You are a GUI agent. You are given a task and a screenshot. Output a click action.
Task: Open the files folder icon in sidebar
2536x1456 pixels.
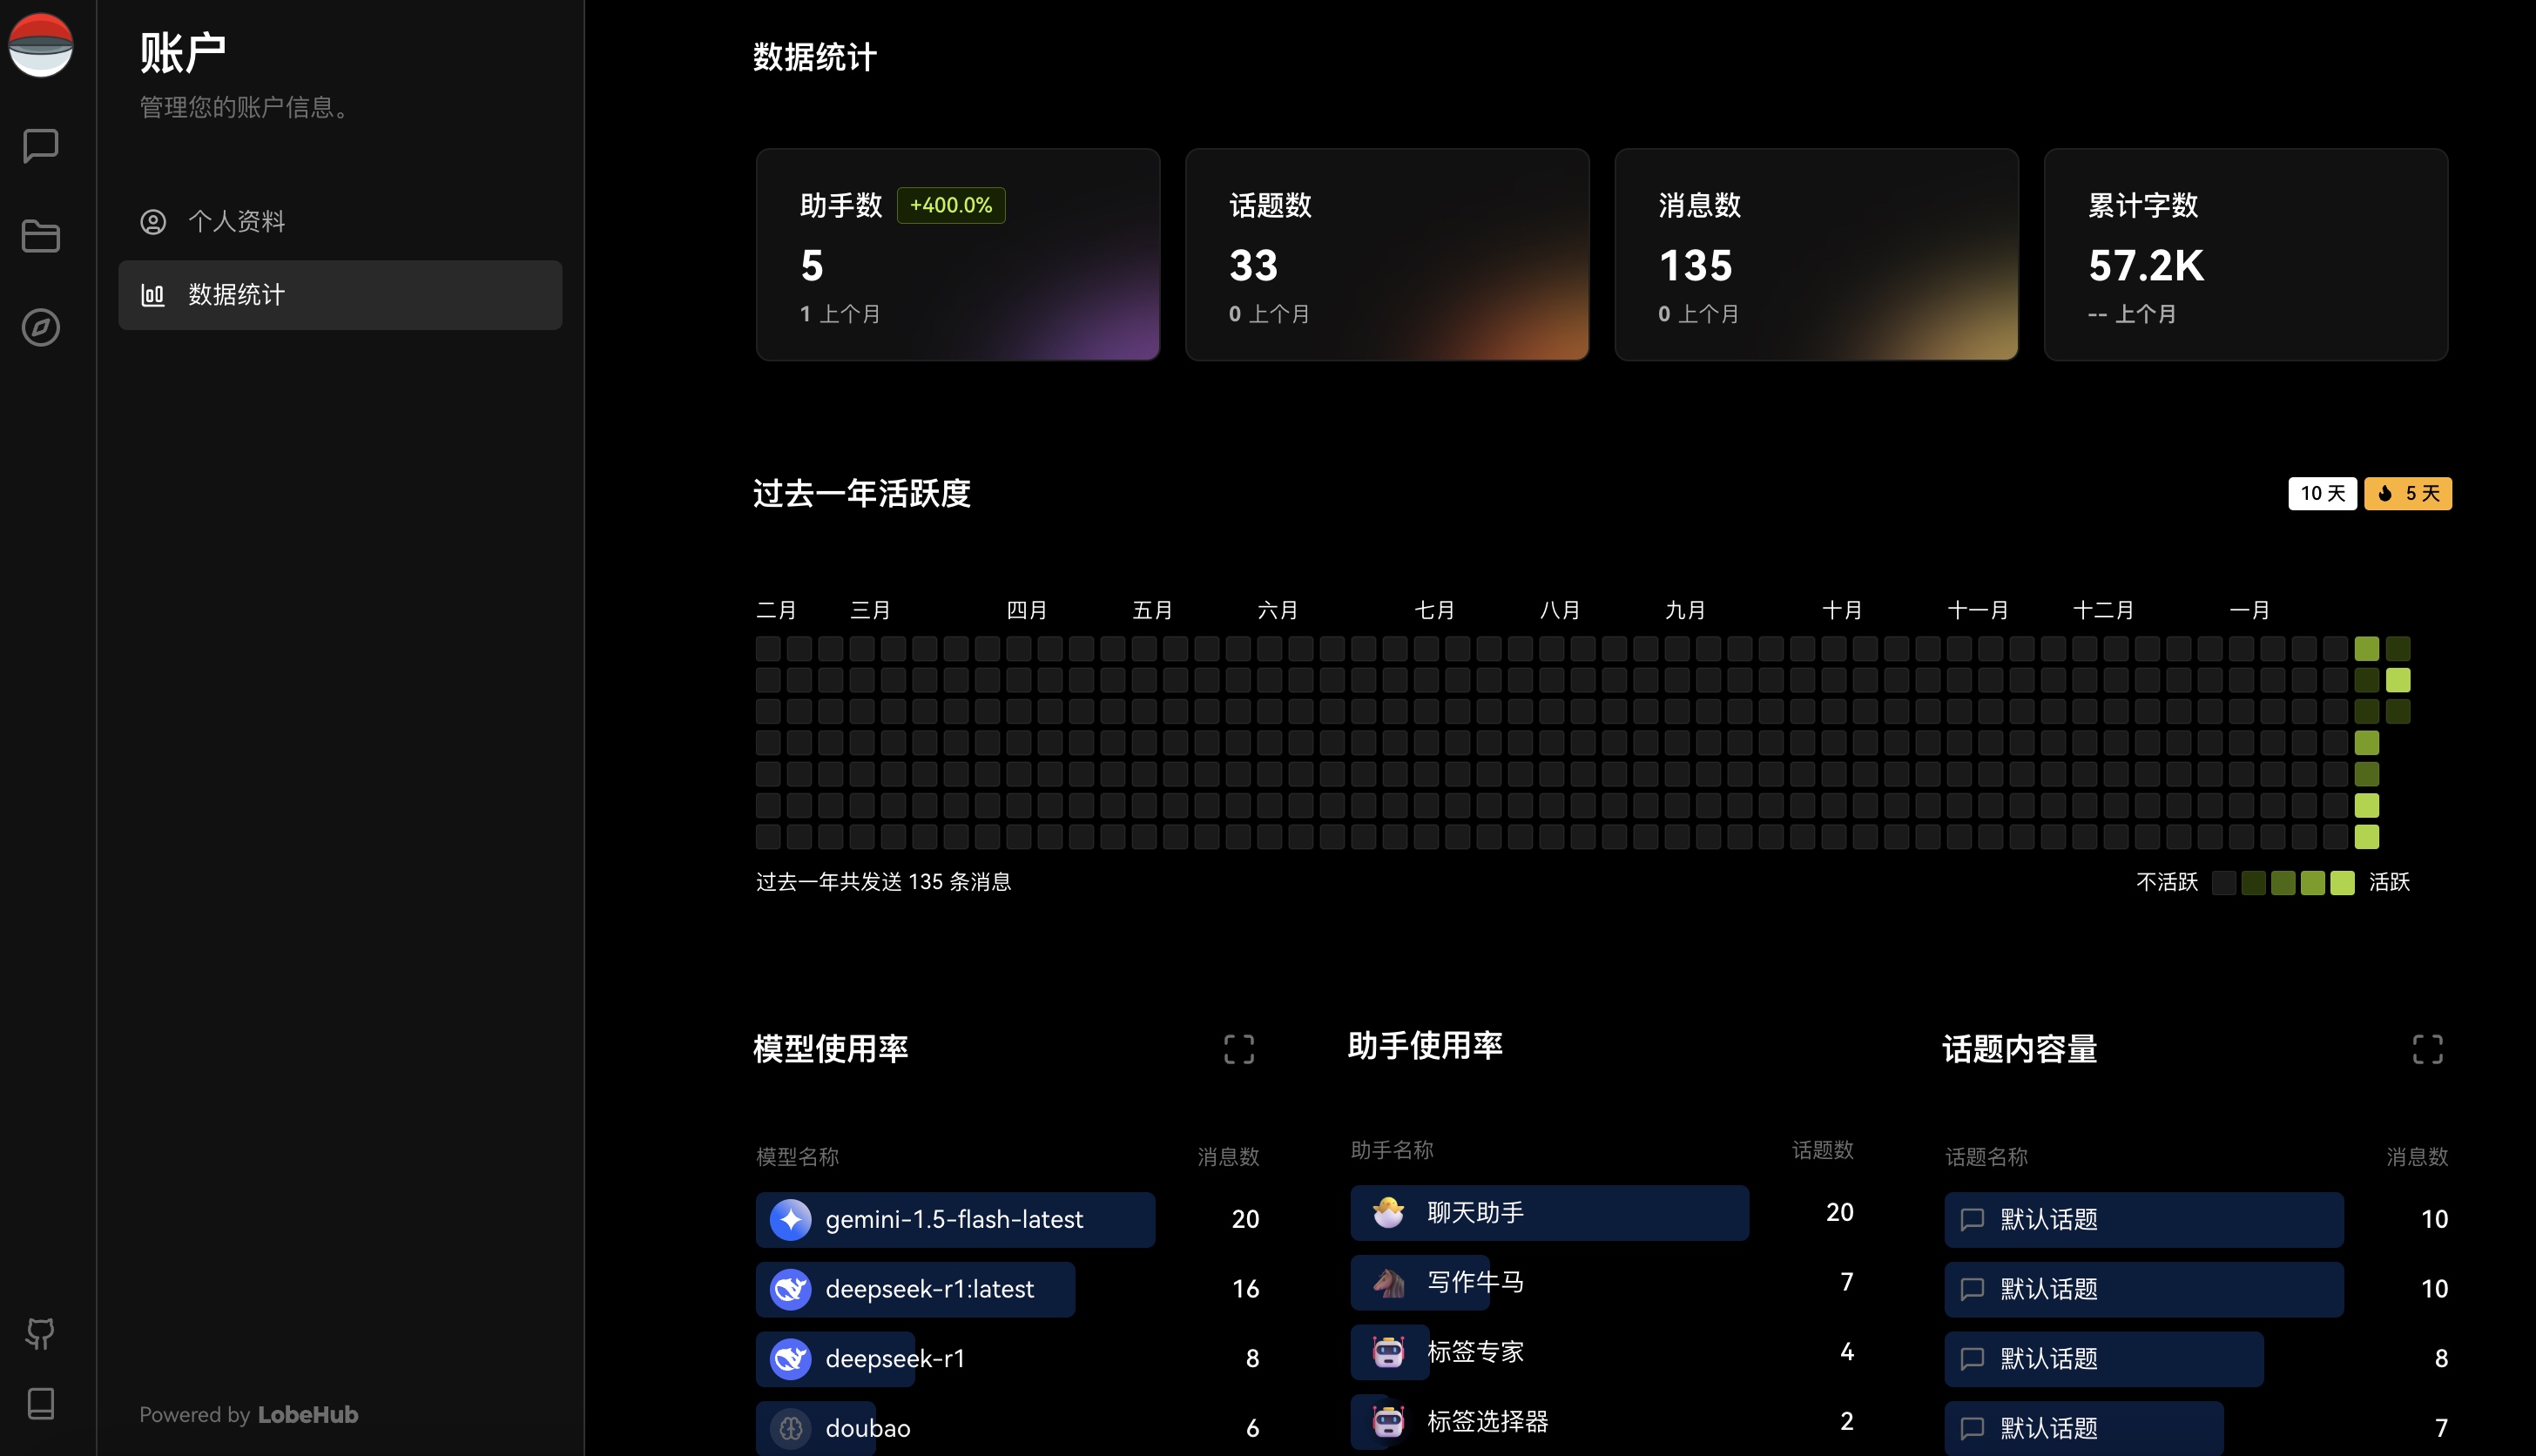(41, 237)
